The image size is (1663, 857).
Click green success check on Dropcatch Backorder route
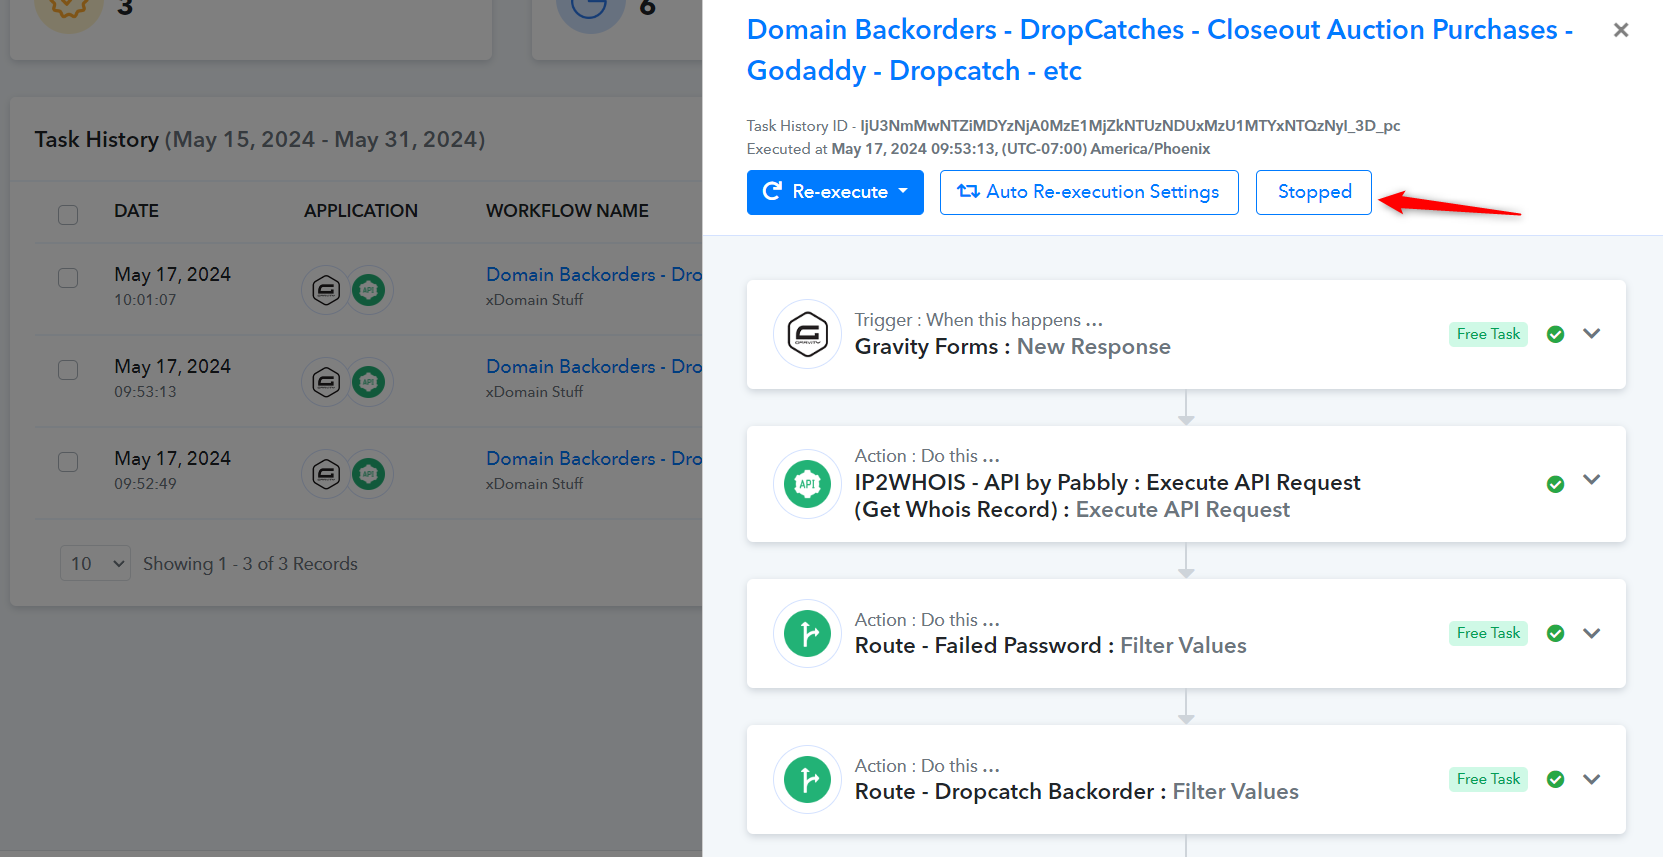tap(1555, 779)
